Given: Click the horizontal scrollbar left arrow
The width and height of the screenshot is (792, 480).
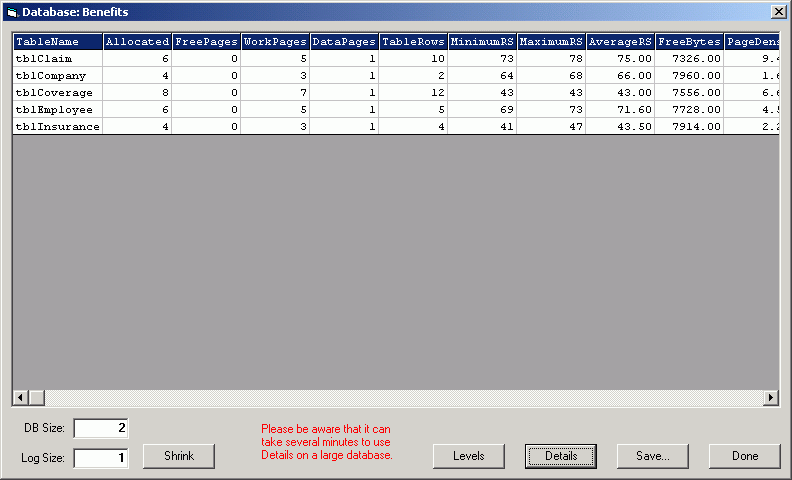Looking at the screenshot, I should pyautogui.click(x=20, y=398).
